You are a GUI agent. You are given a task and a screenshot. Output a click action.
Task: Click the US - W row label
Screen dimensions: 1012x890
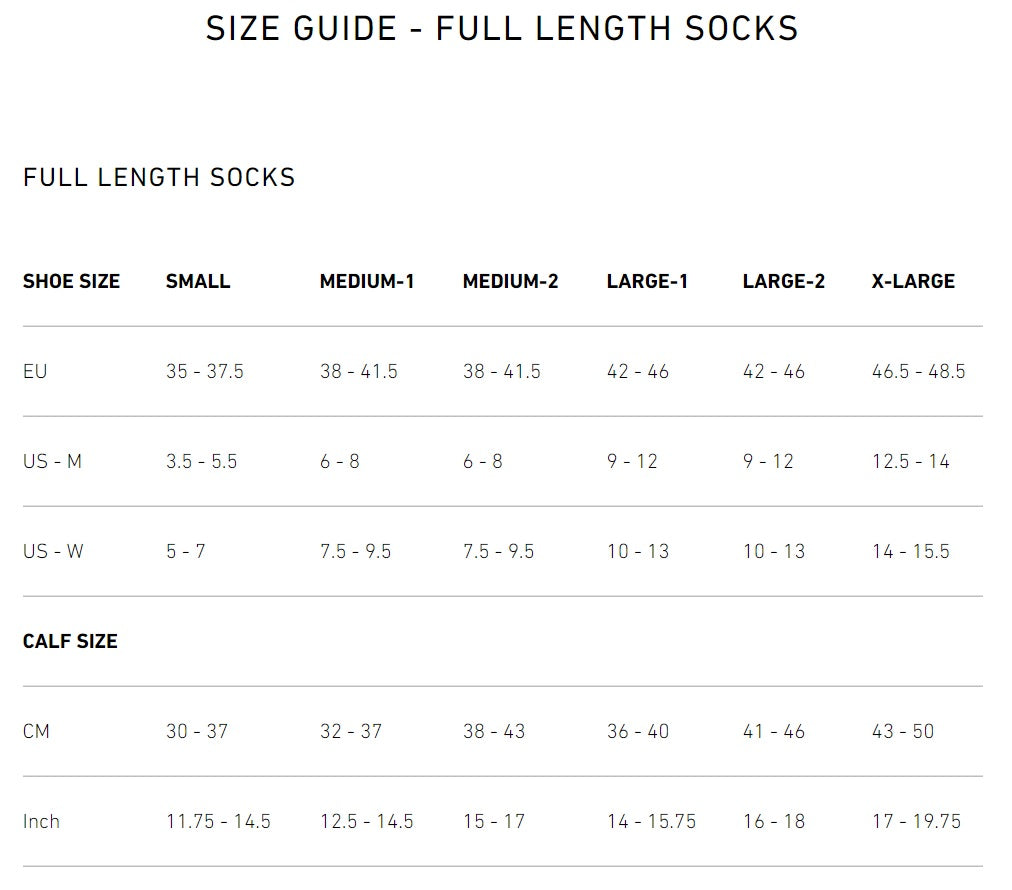[x=53, y=551]
